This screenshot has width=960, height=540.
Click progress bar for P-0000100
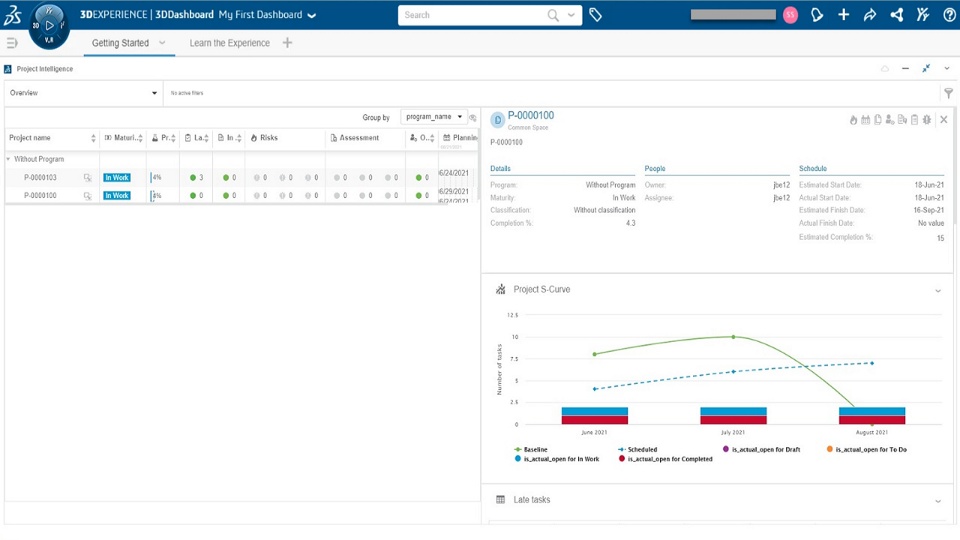pyautogui.click(x=156, y=196)
